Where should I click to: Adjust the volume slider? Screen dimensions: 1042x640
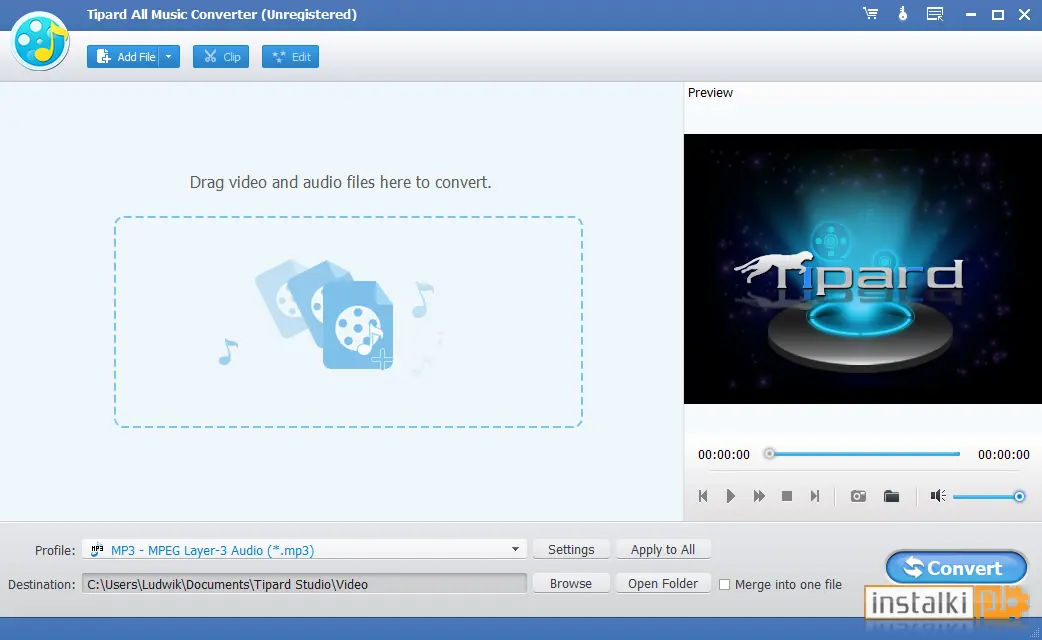tap(988, 496)
